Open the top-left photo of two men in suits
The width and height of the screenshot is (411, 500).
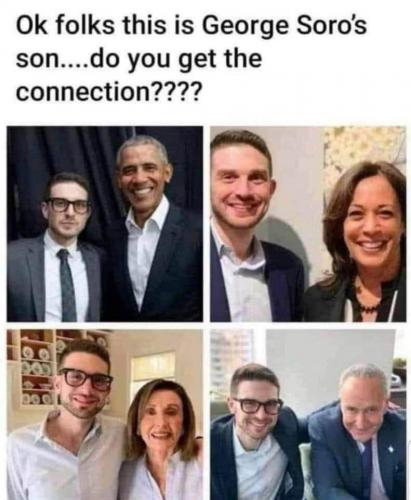[x=105, y=224]
